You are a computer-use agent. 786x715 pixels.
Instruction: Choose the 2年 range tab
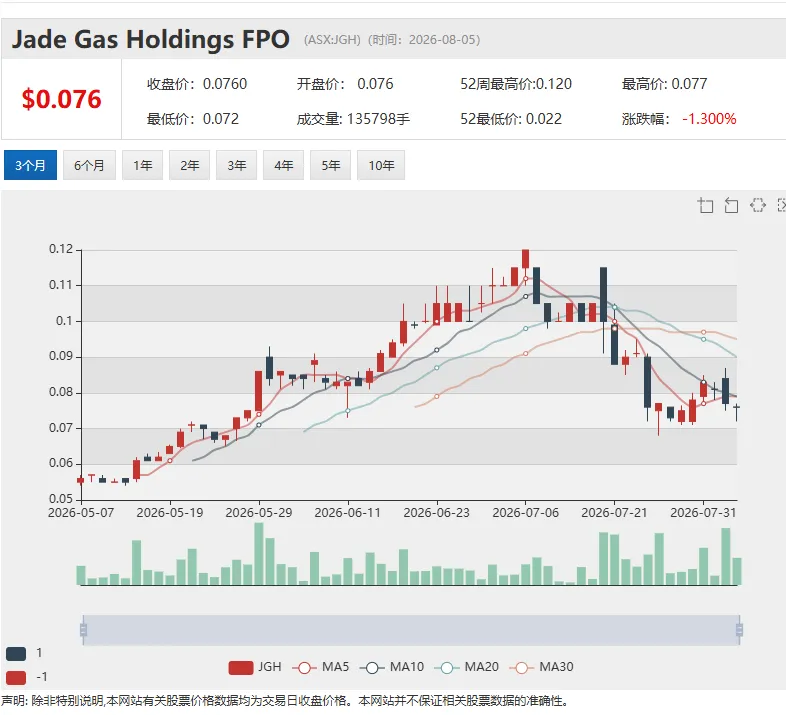pos(189,165)
